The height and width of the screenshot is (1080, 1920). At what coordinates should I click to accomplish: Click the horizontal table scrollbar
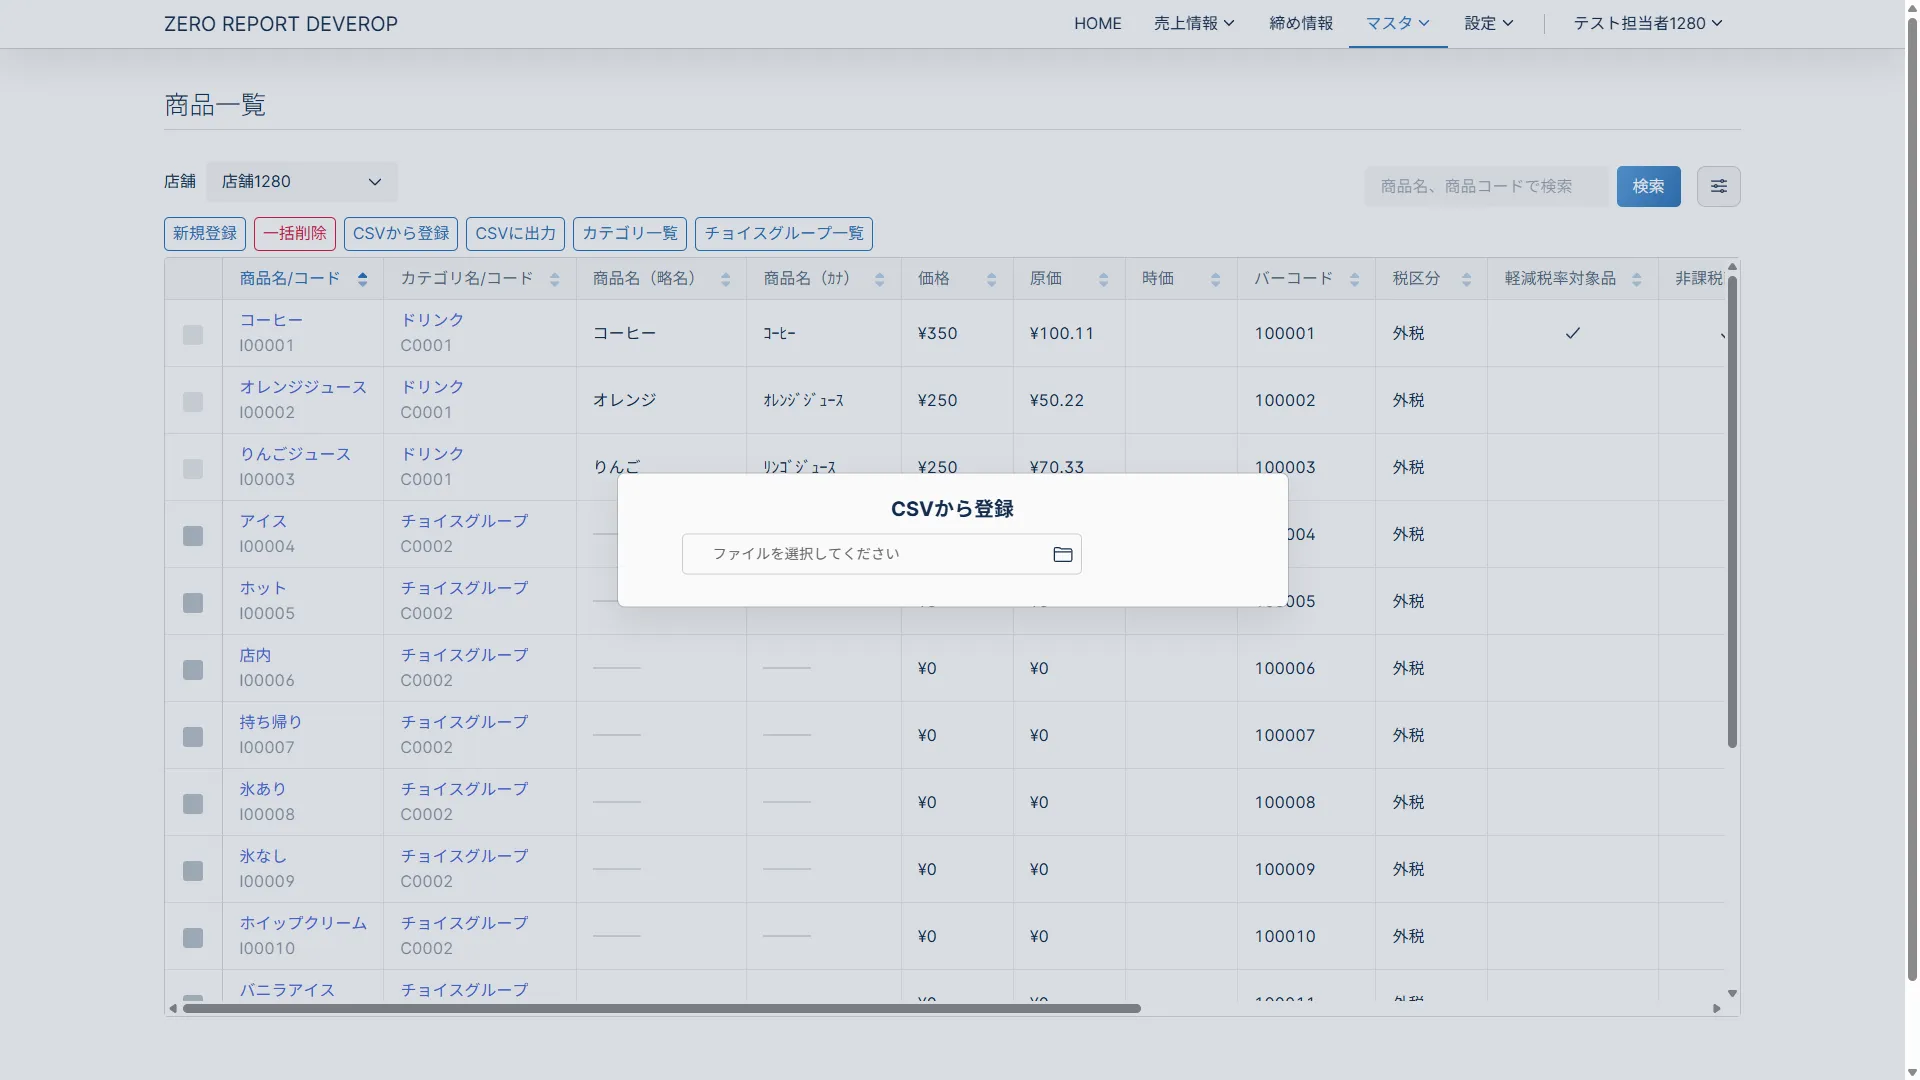coord(660,1008)
